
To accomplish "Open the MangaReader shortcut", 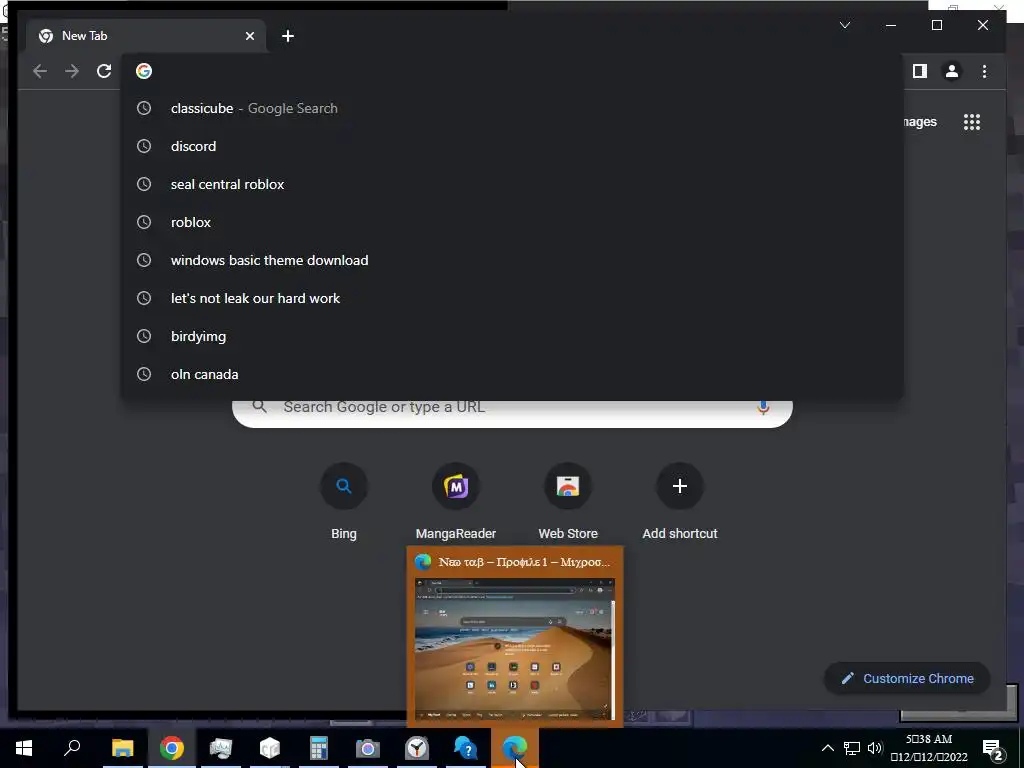I will pyautogui.click(x=456, y=502).
